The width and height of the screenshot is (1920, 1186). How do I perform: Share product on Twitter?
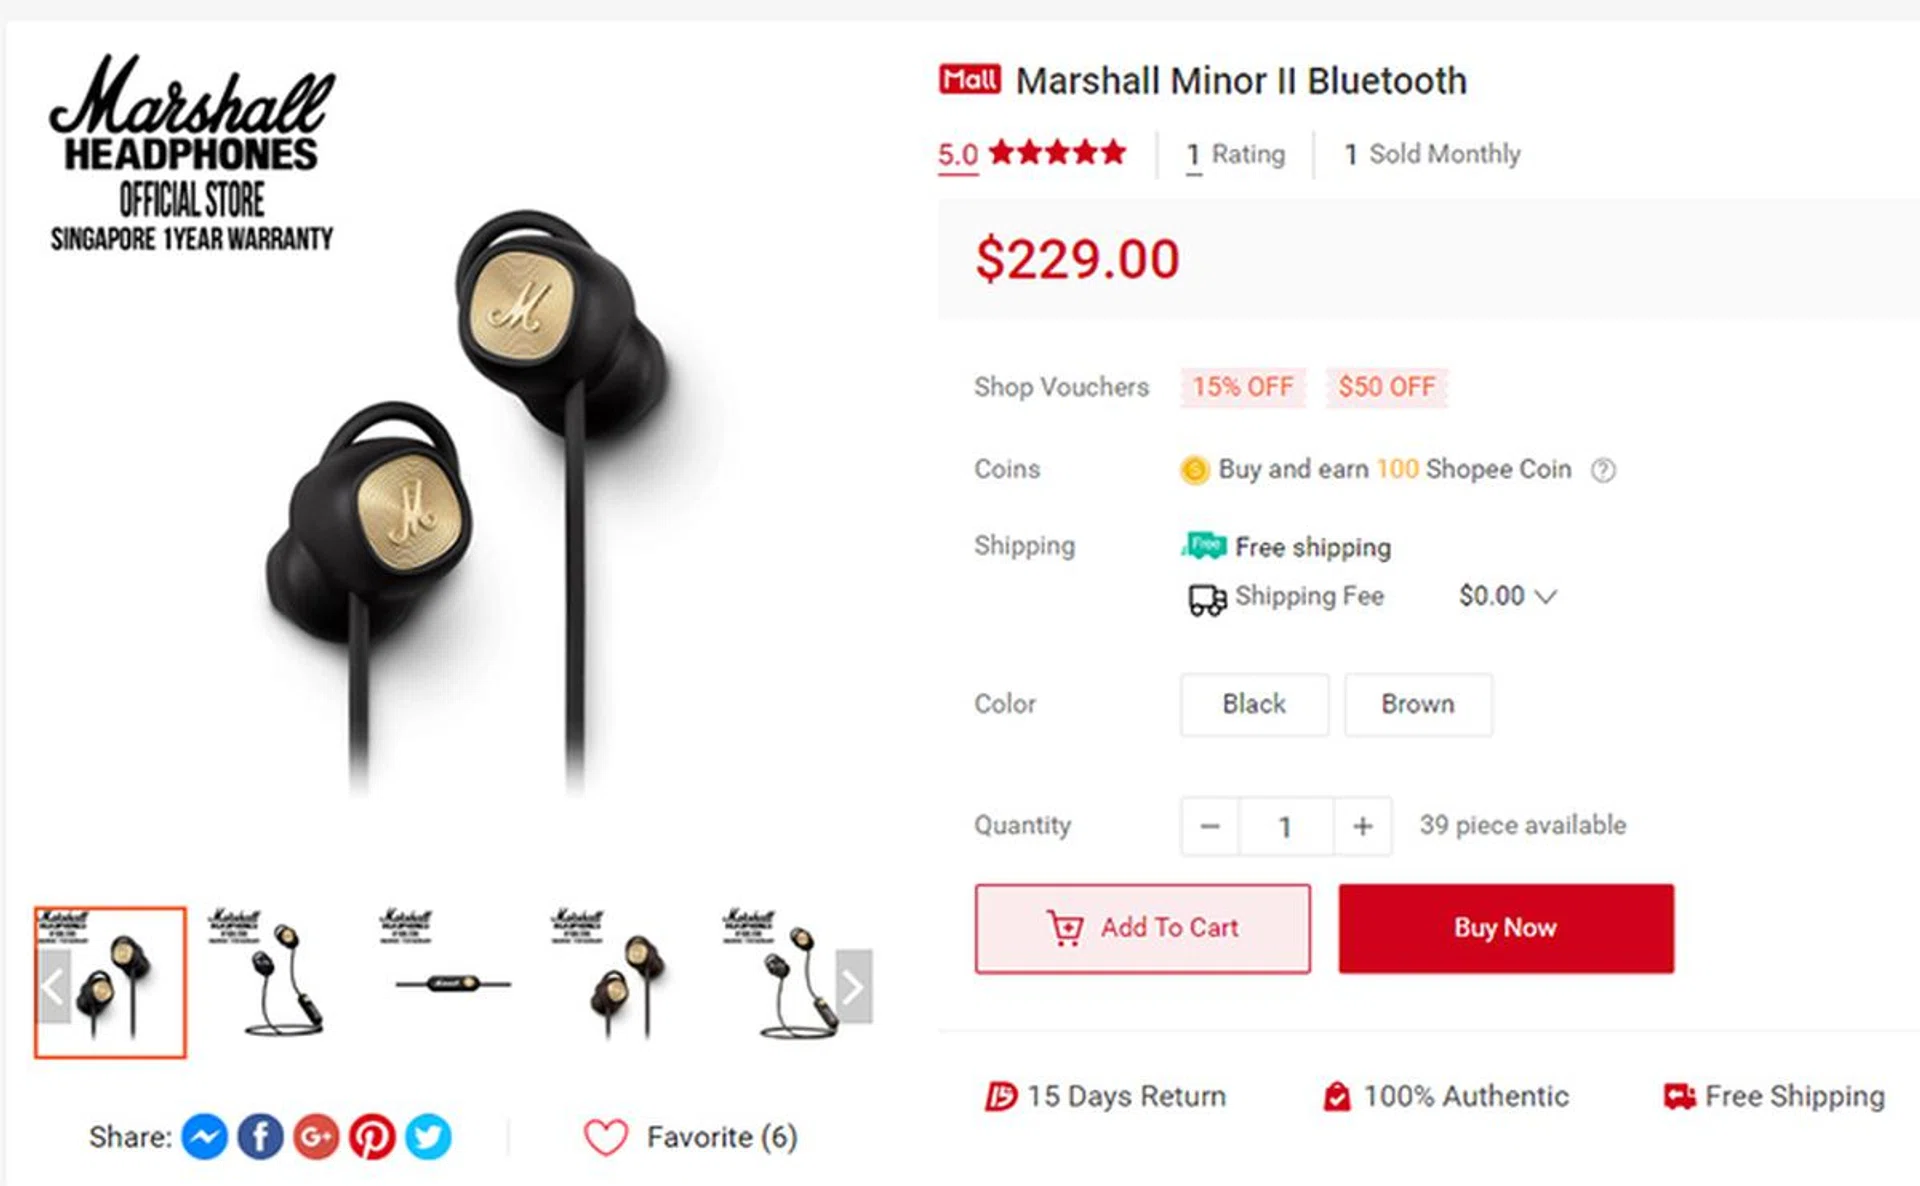pyautogui.click(x=428, y=1137)
